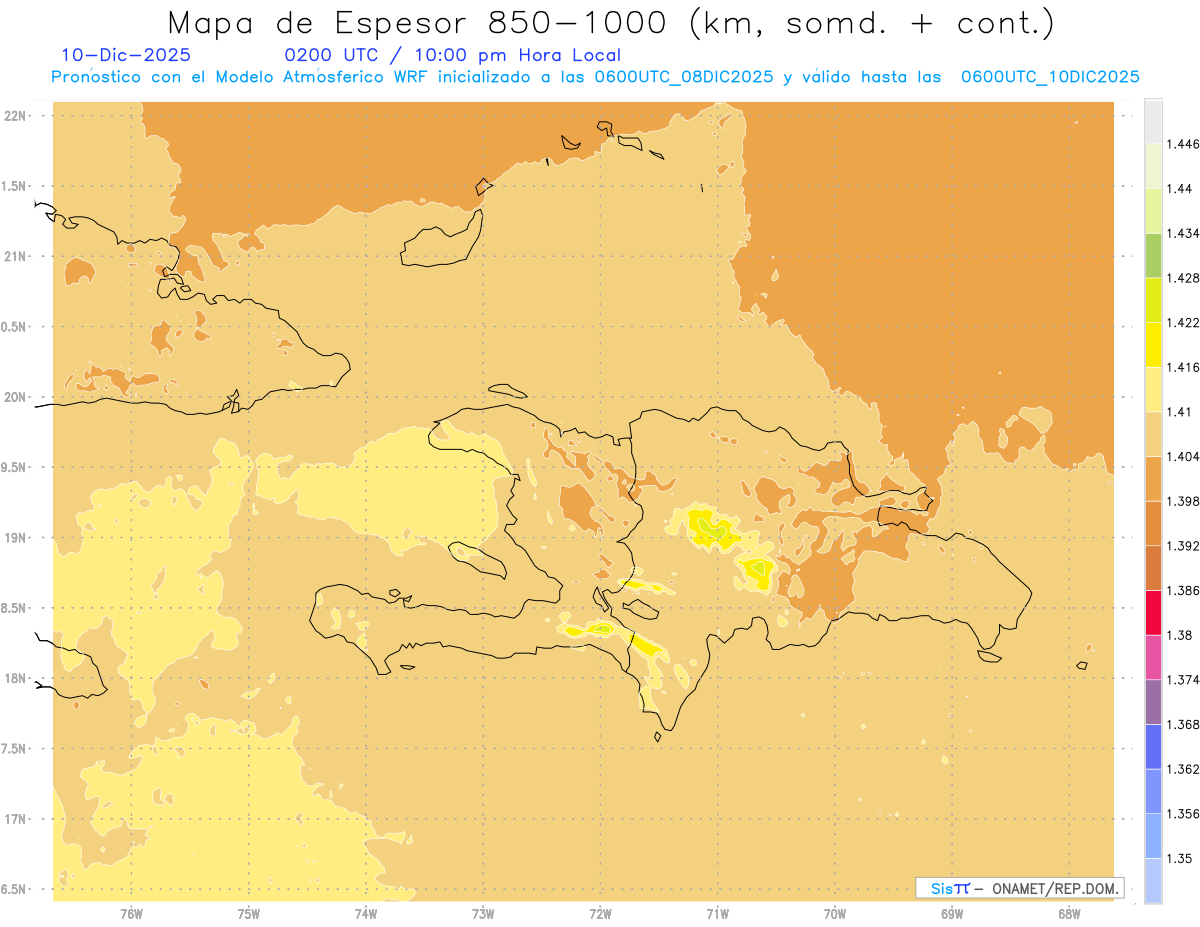Select the red colorbar segment above 1.38
The height and width of the screenshot is (927, 1200).
point(1153,613)
